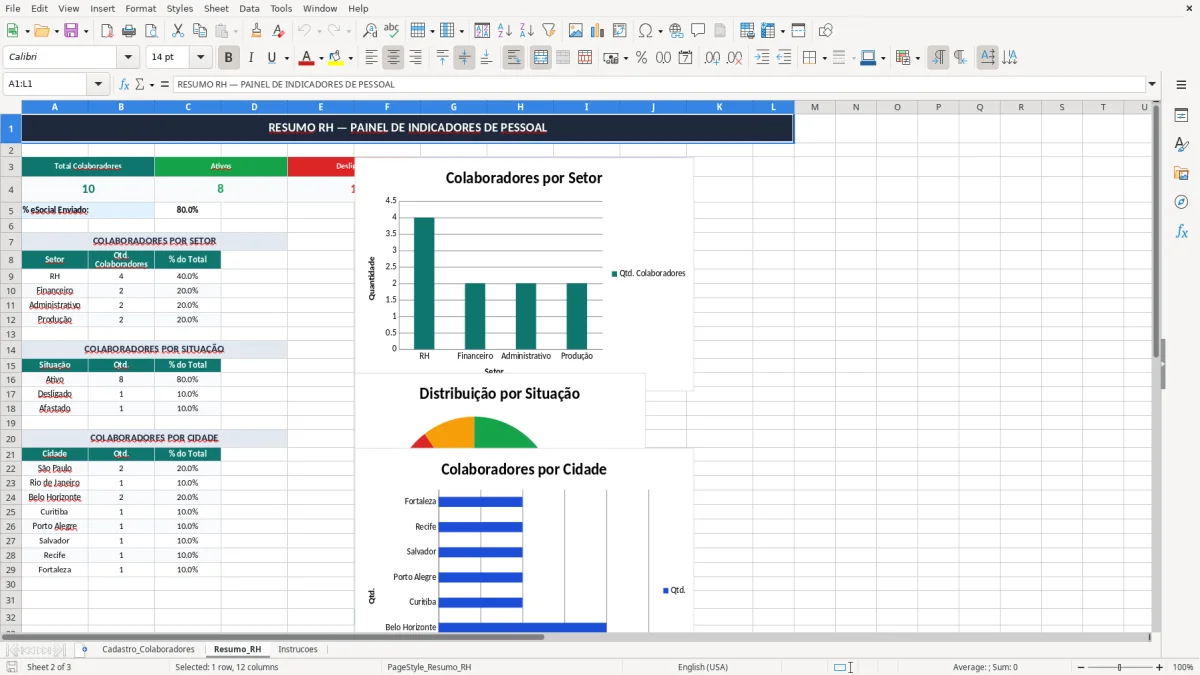Toggle Wrap Text button
Screen dimensions: 1200x675
point(513,58)
